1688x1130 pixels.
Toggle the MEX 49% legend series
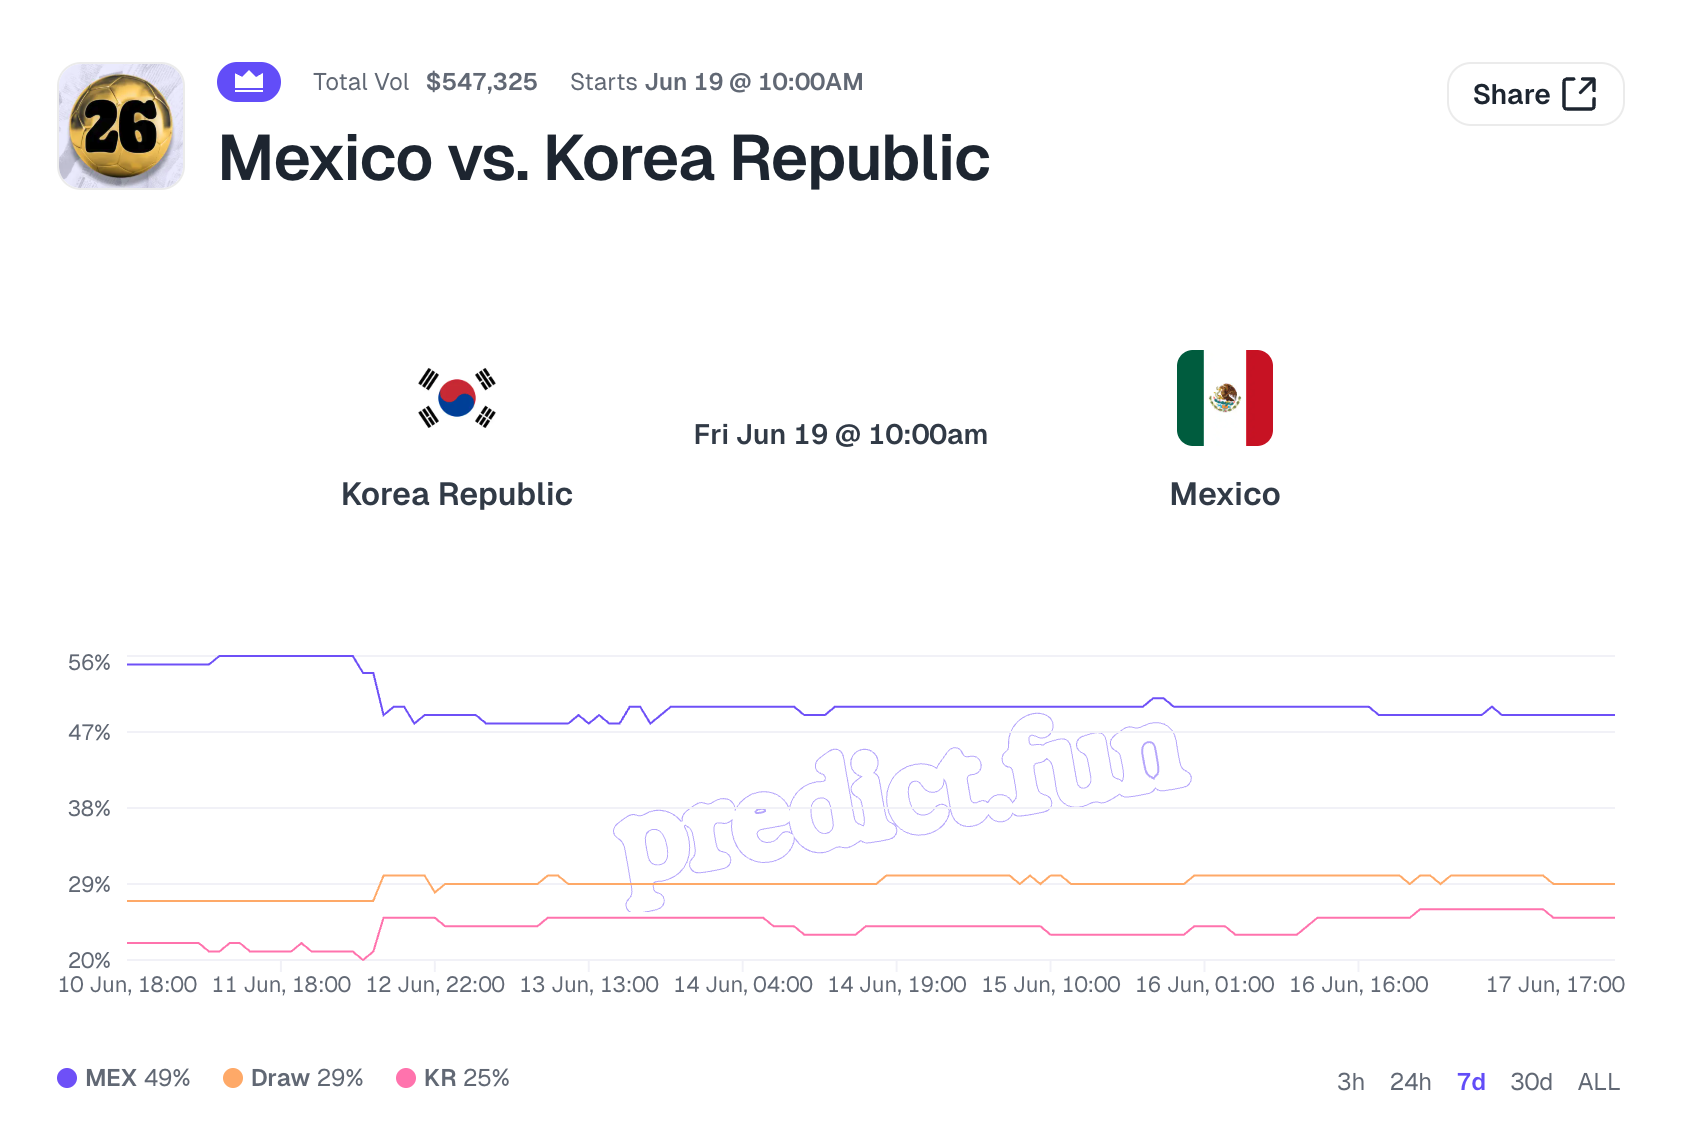tap(124, 1078)
